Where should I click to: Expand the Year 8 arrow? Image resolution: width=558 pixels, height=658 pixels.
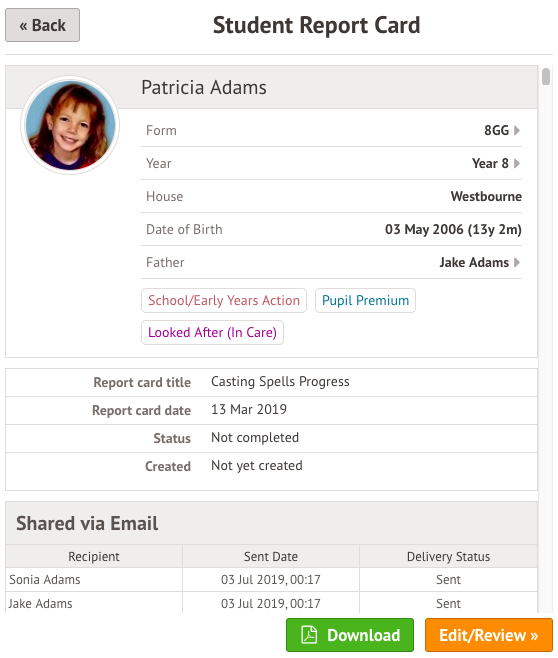coord(517,163)
